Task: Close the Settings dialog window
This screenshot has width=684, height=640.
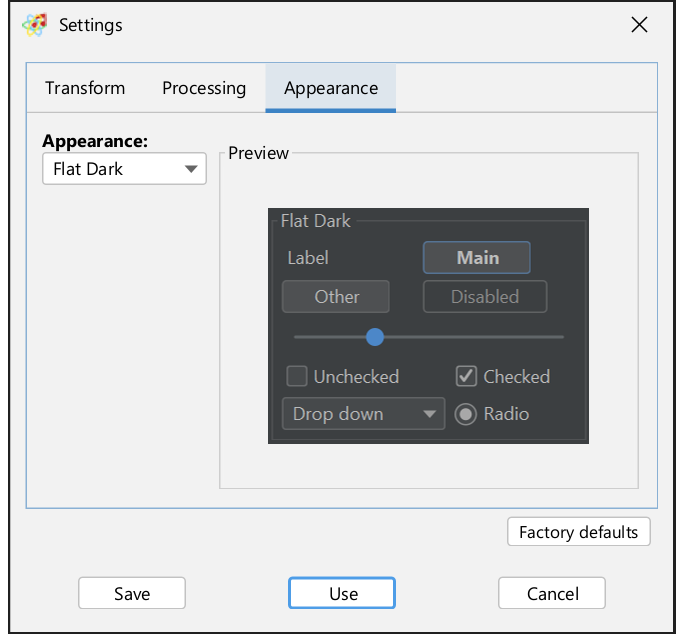Action: coord(639,25)
